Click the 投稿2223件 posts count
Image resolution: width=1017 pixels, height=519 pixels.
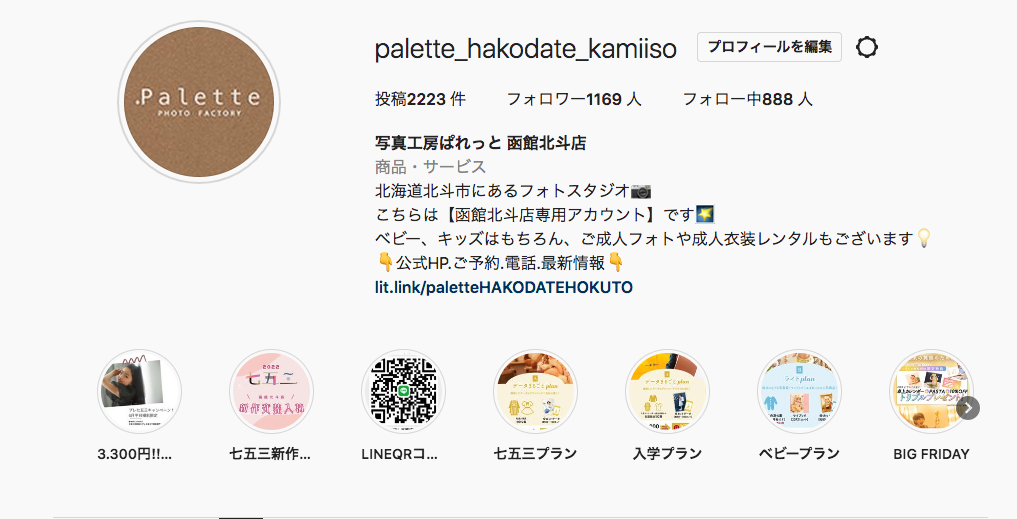coord(420,99)
